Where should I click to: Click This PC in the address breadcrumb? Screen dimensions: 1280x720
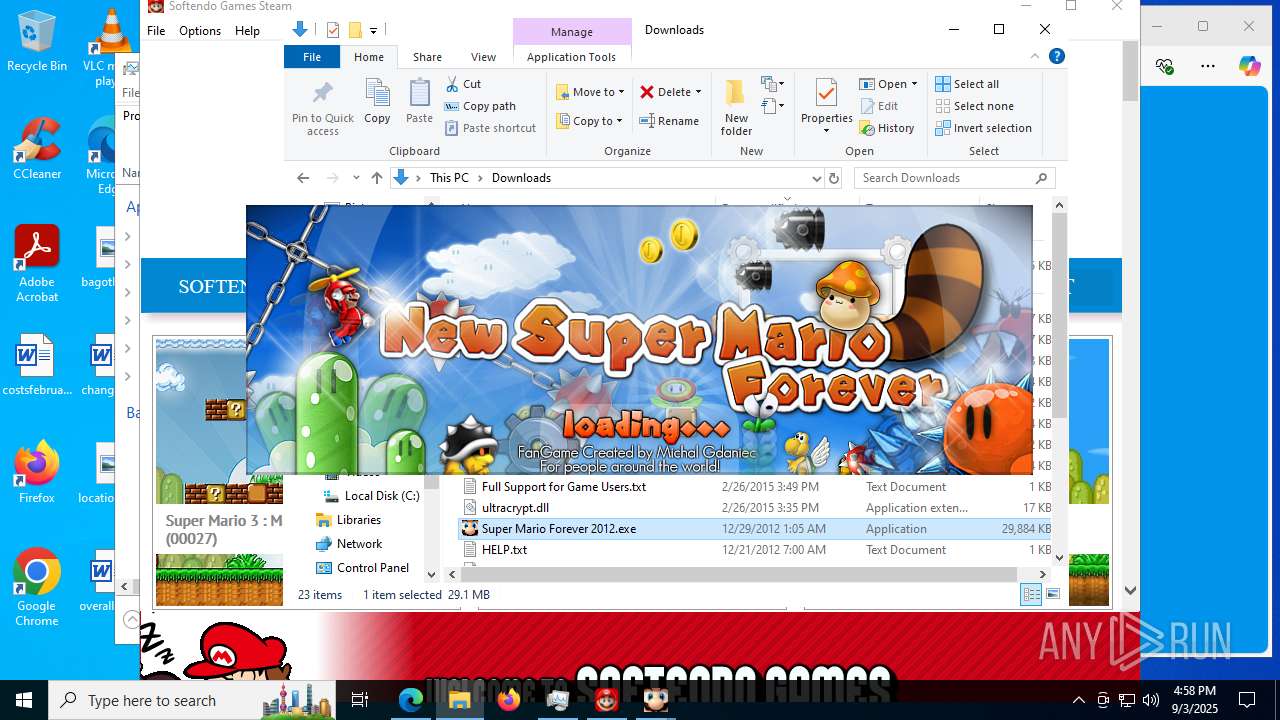point(449,178)
